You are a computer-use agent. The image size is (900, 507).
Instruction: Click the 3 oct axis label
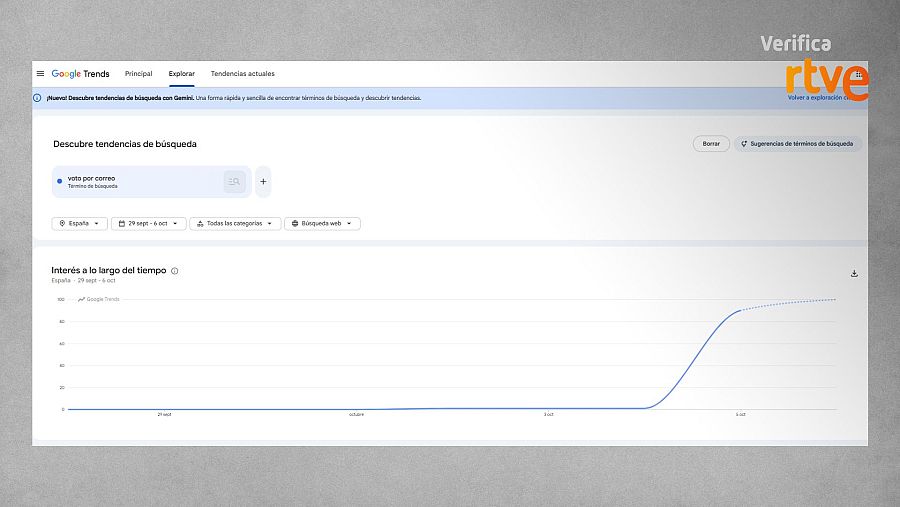point(549,414)
